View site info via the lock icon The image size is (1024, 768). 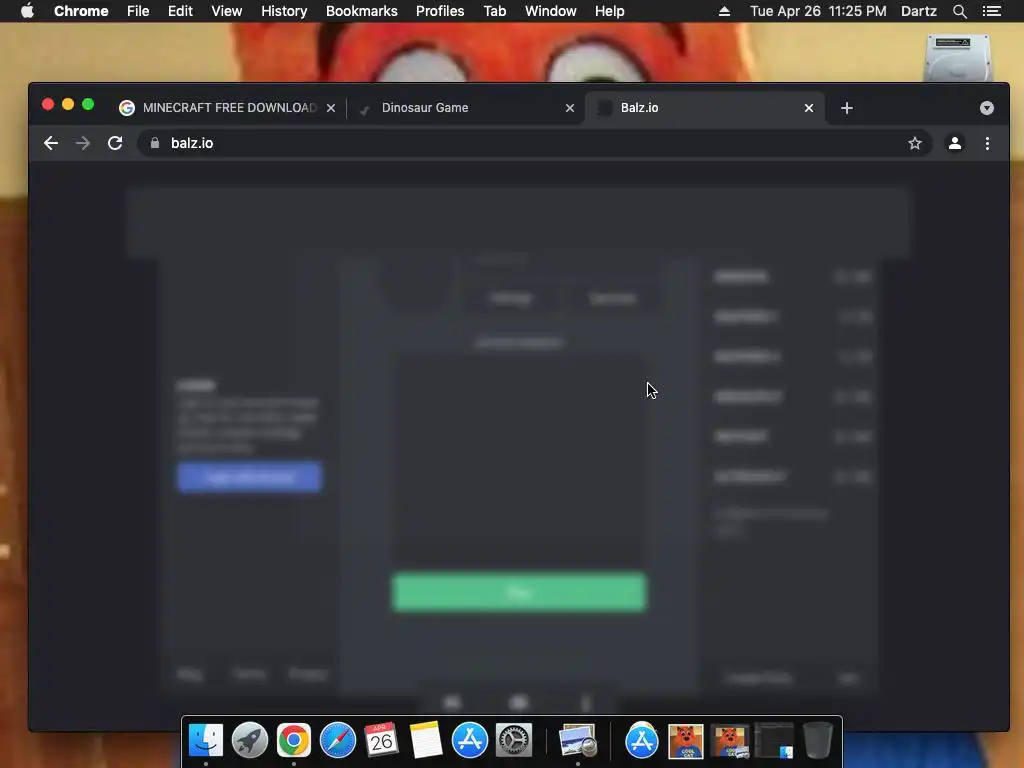click(155, 143)
